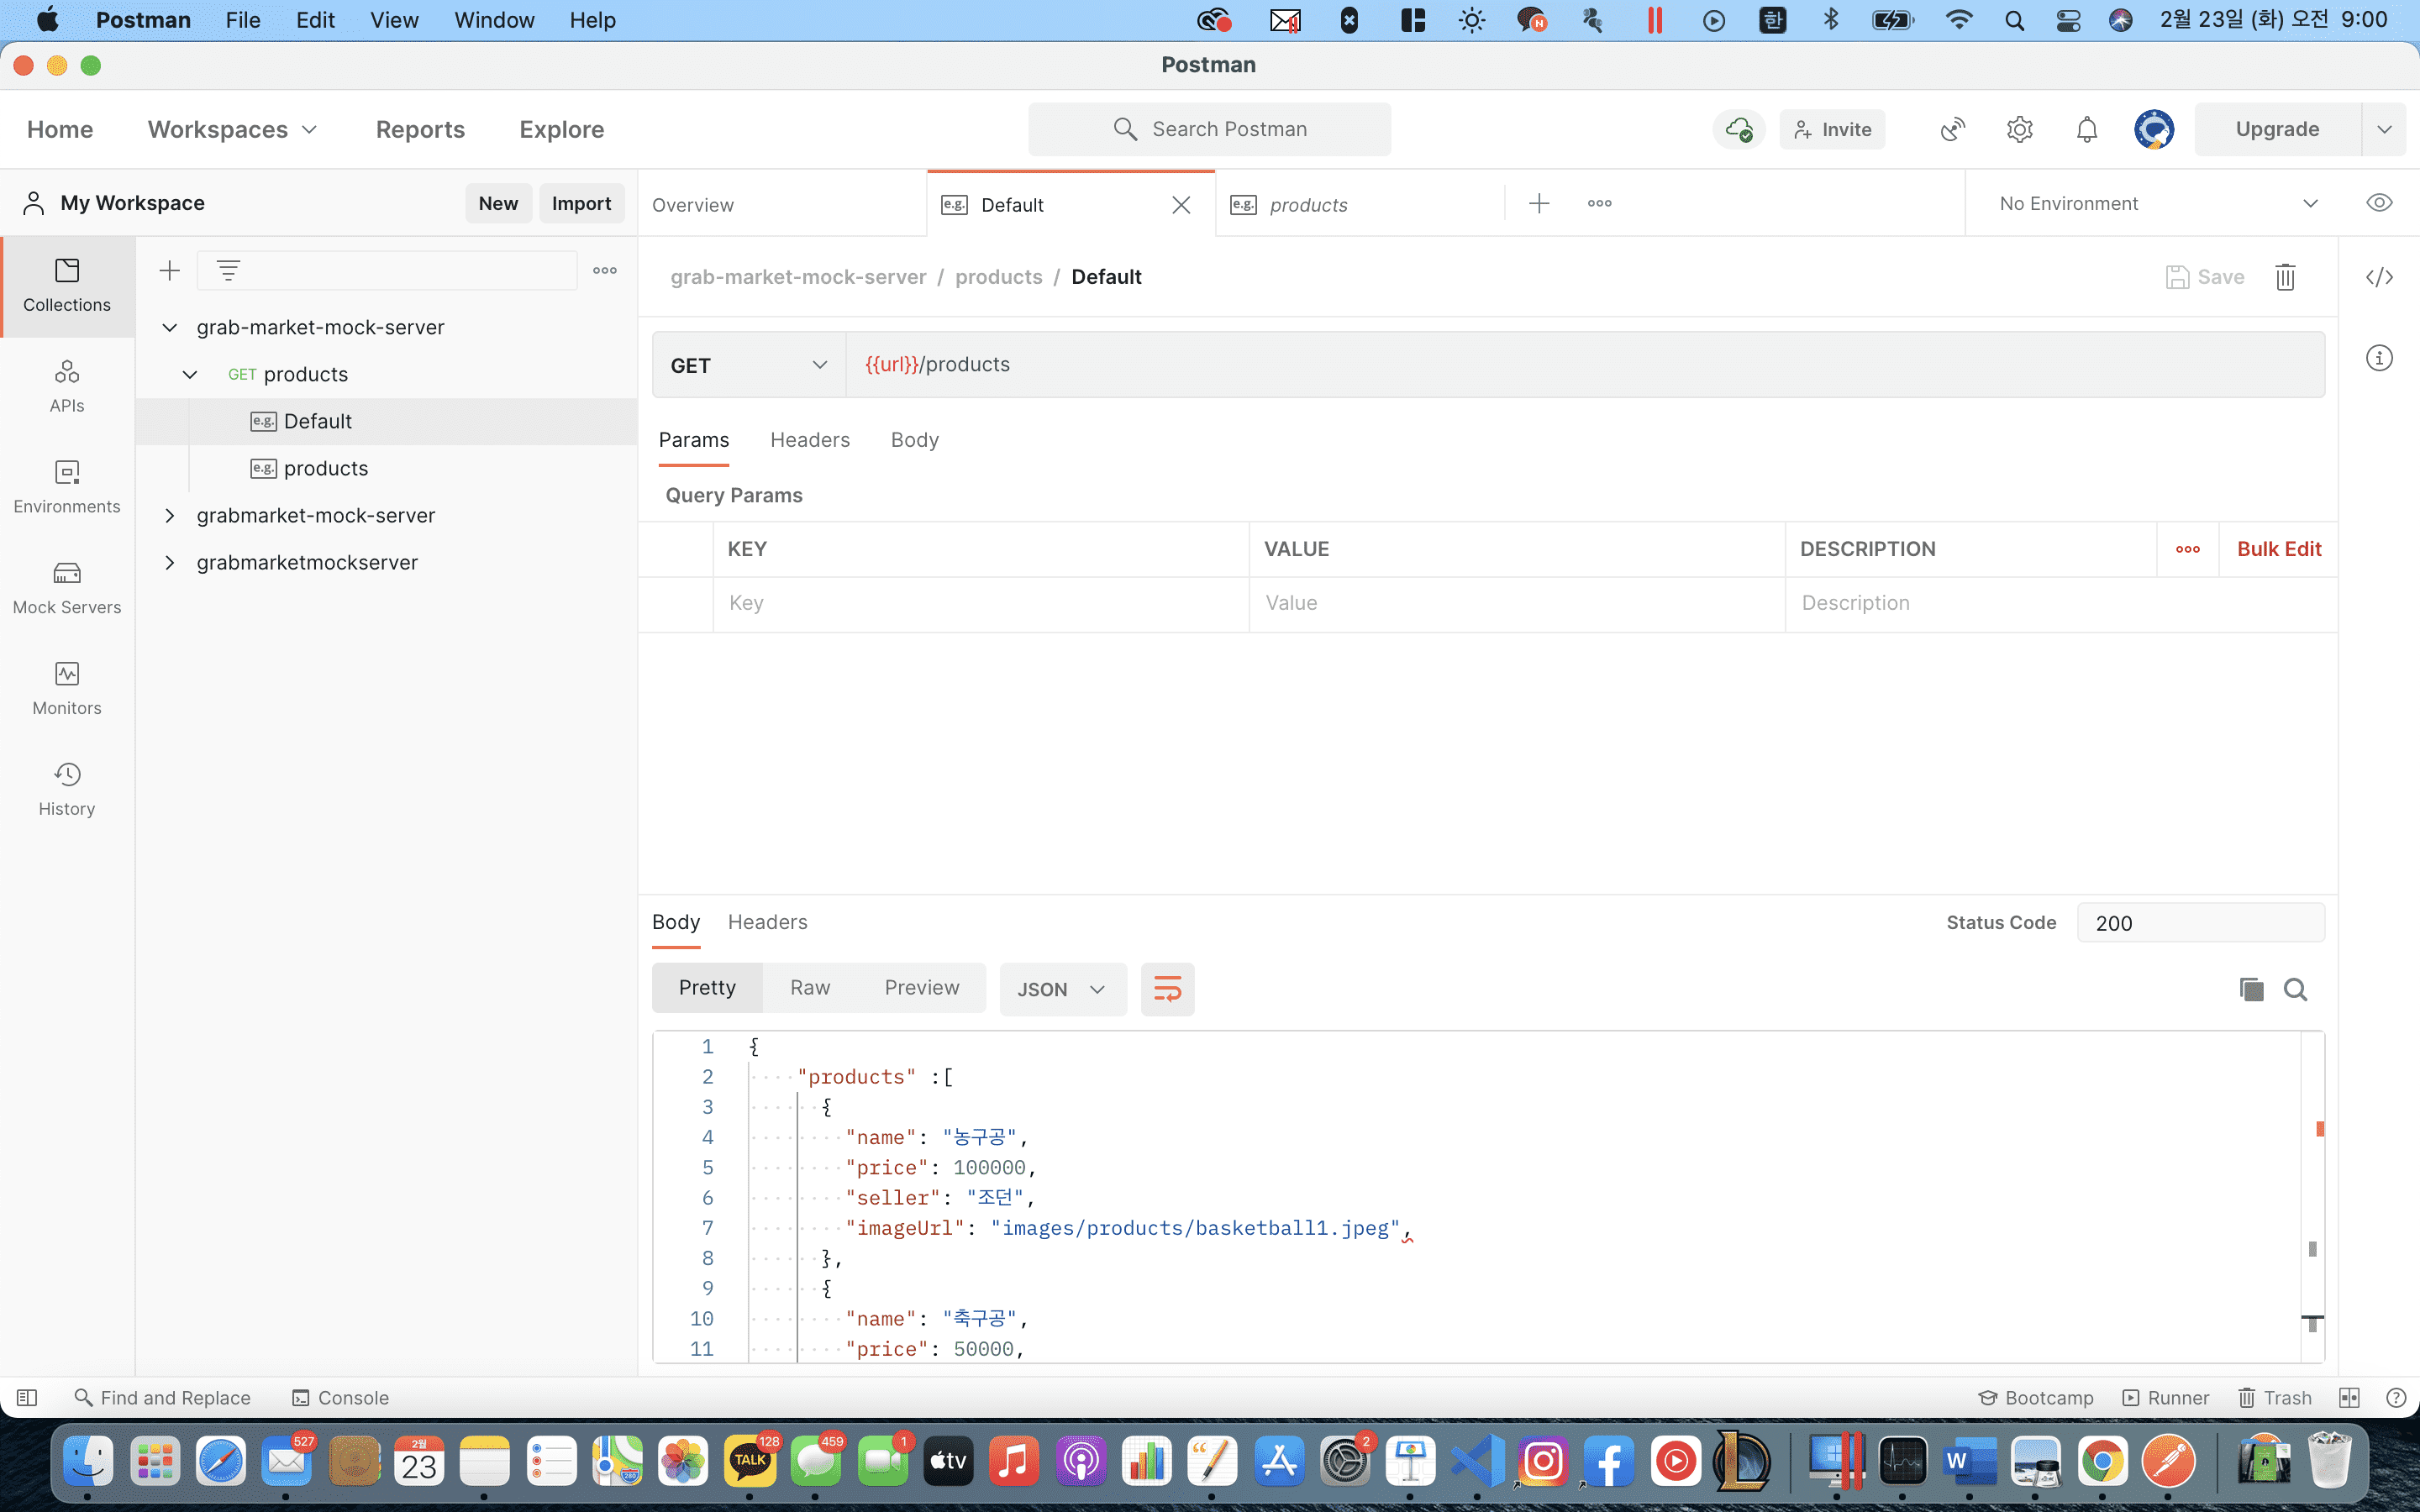Click the New button
The image size is (2420, 1512).
pyautogui.click(x=498, y=203)
